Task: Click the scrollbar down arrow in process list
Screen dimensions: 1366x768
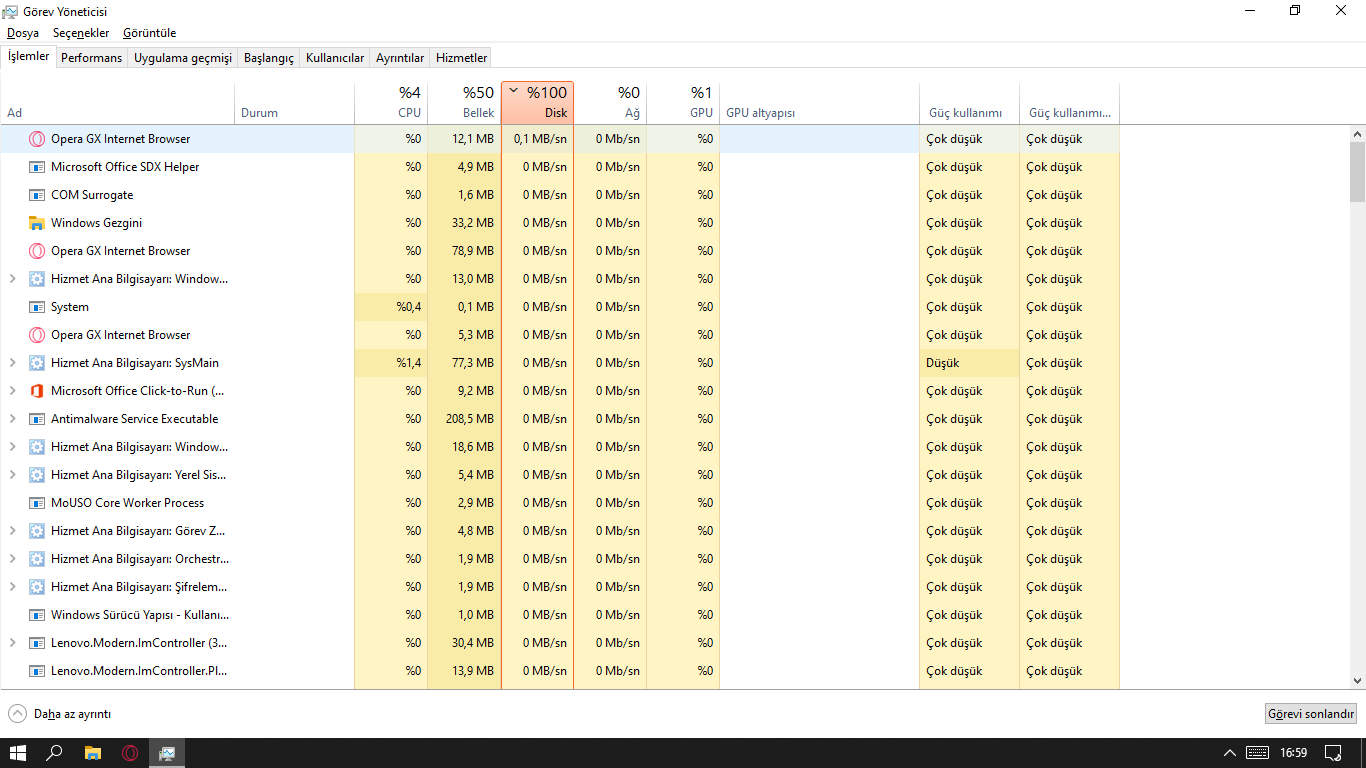Action: [x=1357, y=680]
